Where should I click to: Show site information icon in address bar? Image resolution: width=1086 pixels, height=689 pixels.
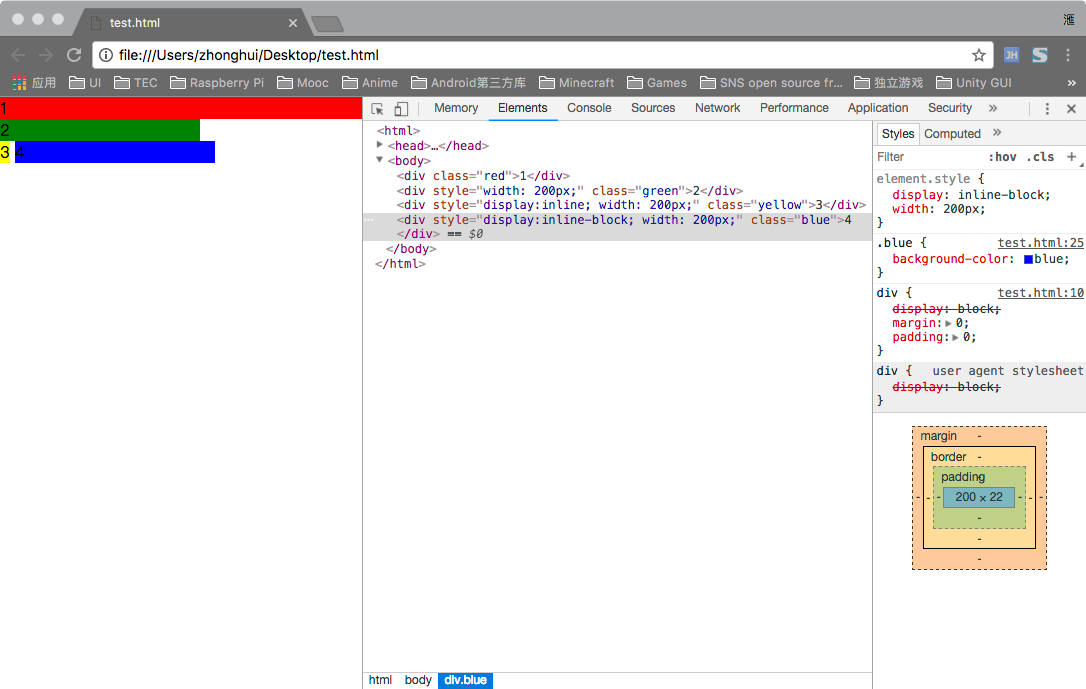tap(106, 55)
